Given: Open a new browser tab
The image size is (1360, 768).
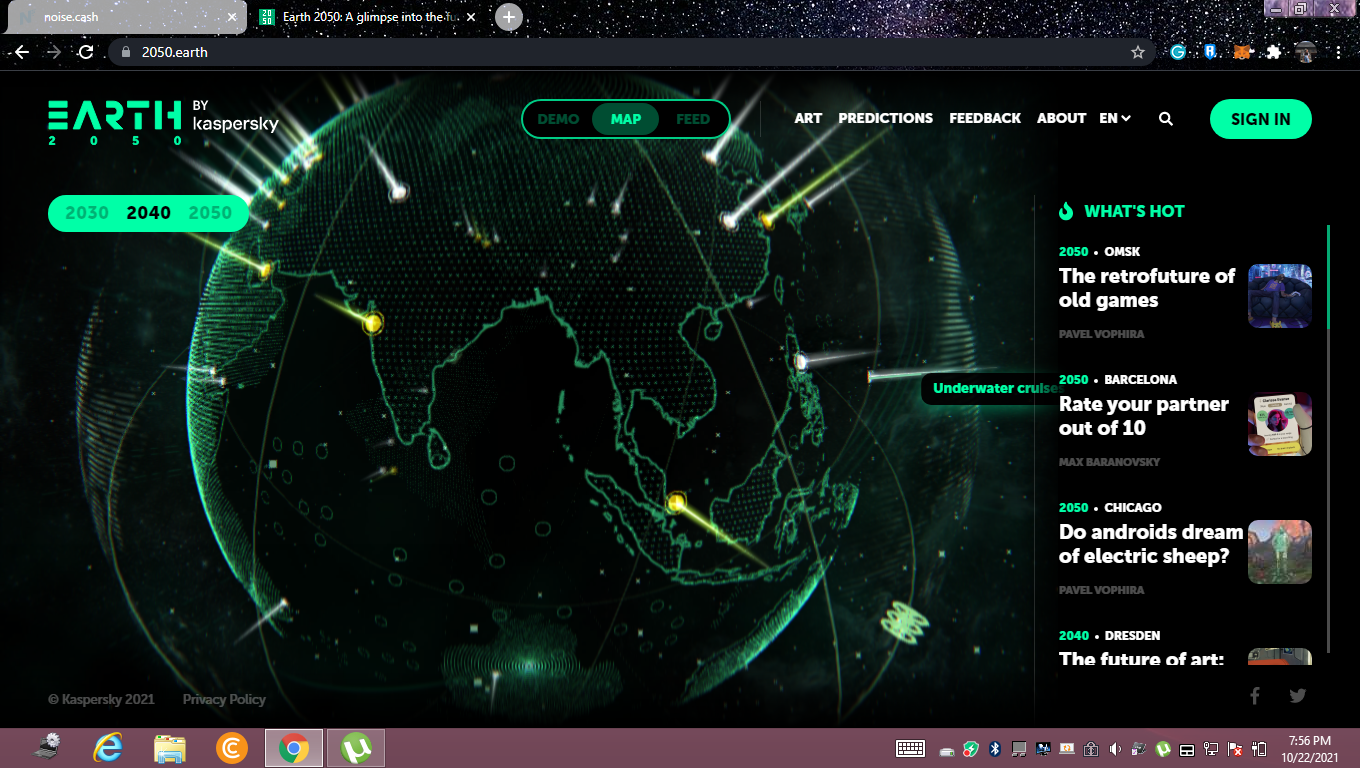Looking at the screenshot, I should pos(509,17).
